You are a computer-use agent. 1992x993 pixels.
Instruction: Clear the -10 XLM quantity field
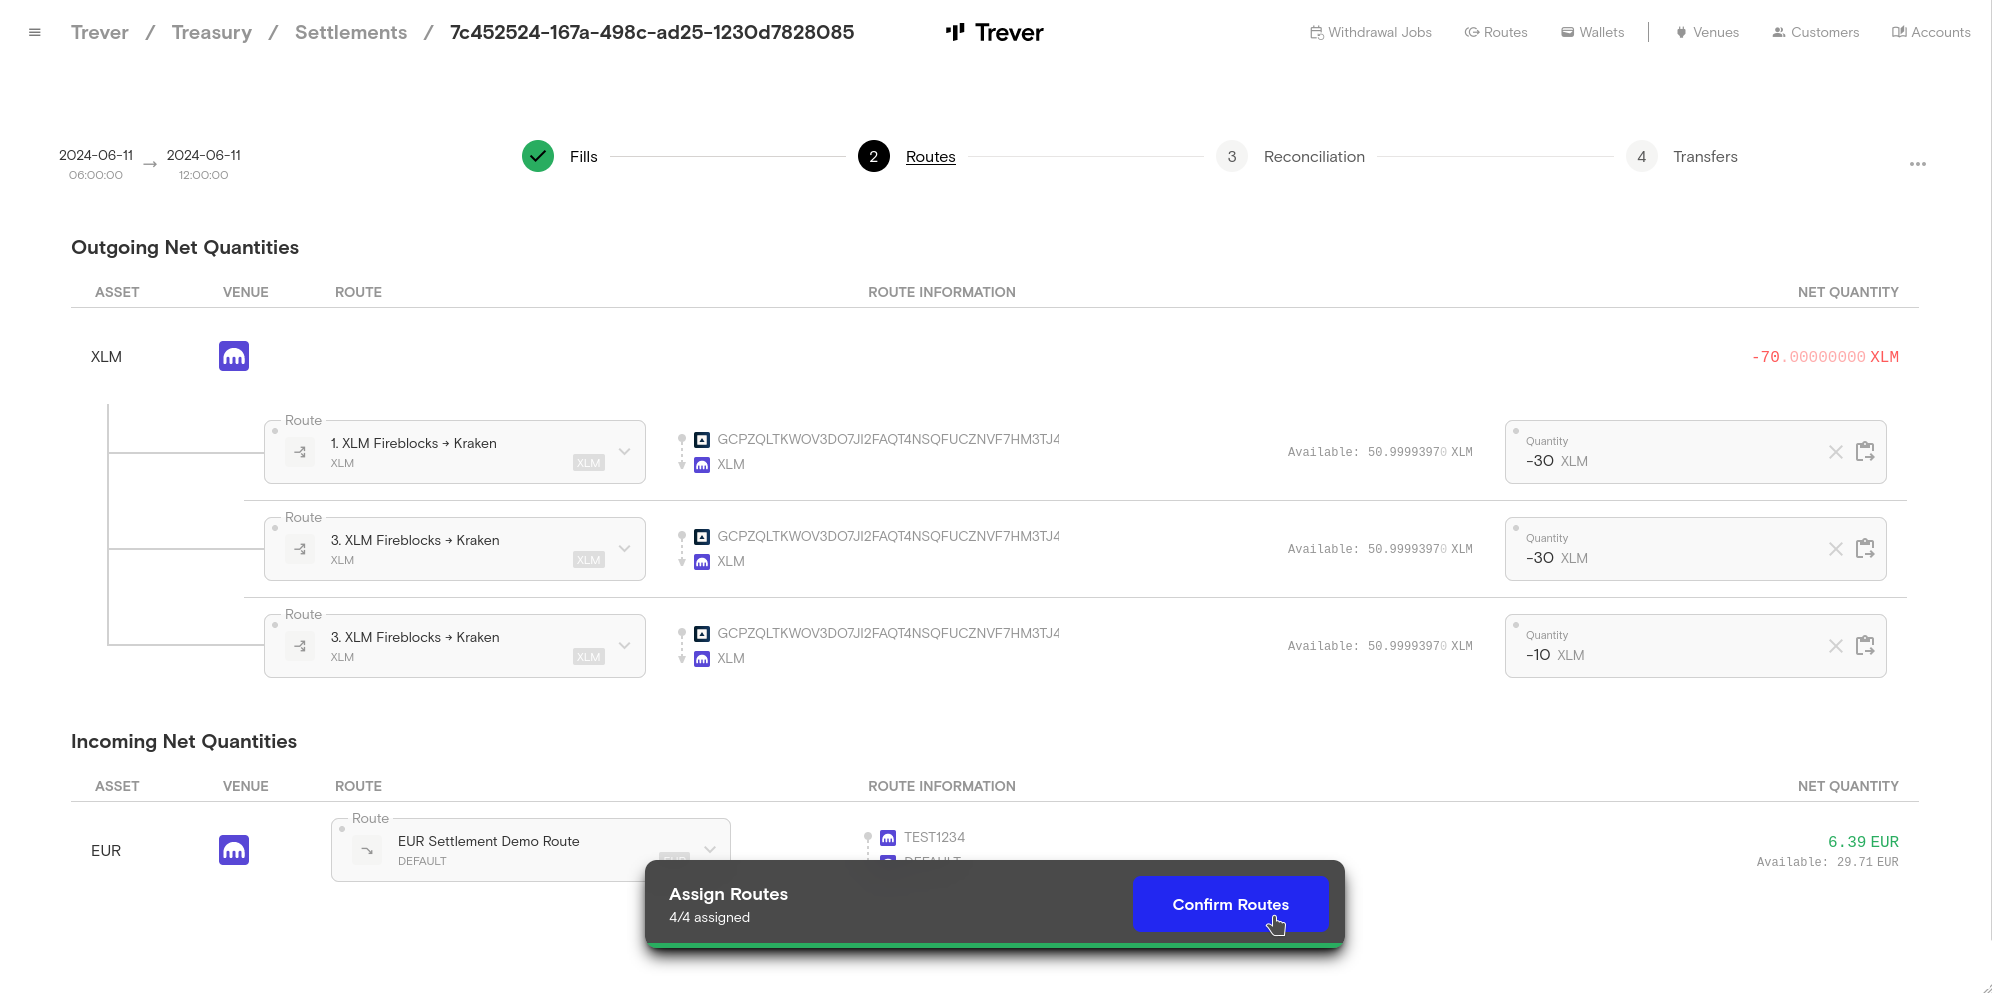tap(1835, 646)
